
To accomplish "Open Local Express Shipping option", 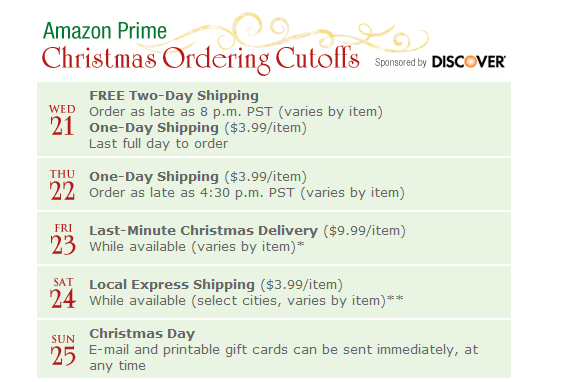I will [172, 285].
